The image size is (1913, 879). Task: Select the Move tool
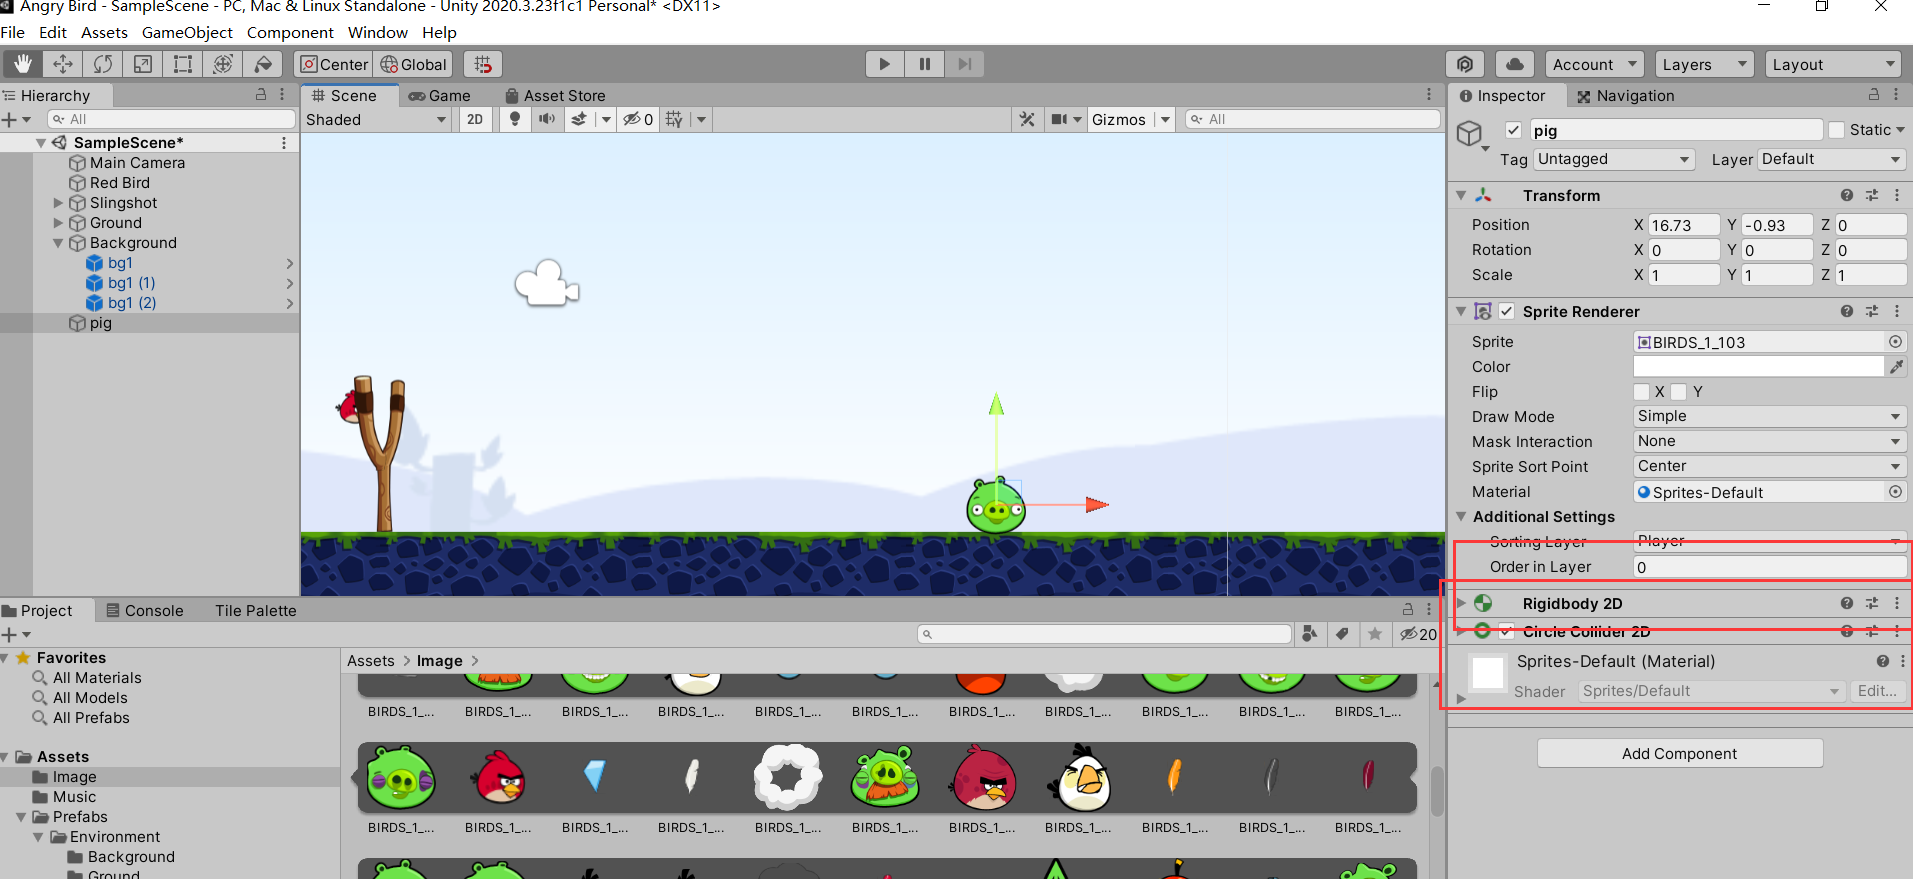pyautogui.click(x=63, y=64)
